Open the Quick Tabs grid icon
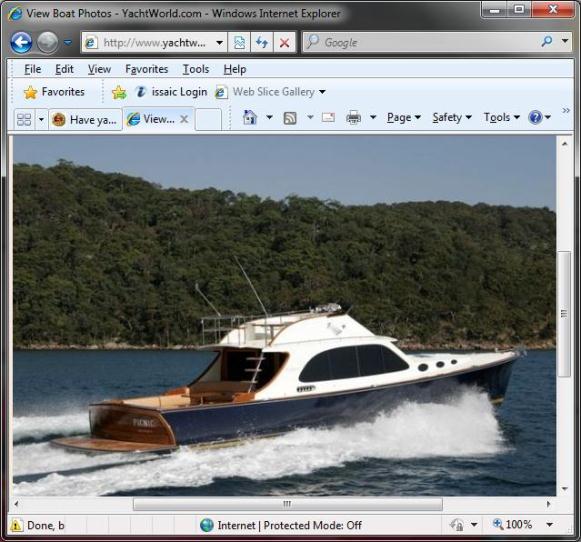The height and width of the screenshot is (542, 581). pyautogui.click(x=24, y=119)
